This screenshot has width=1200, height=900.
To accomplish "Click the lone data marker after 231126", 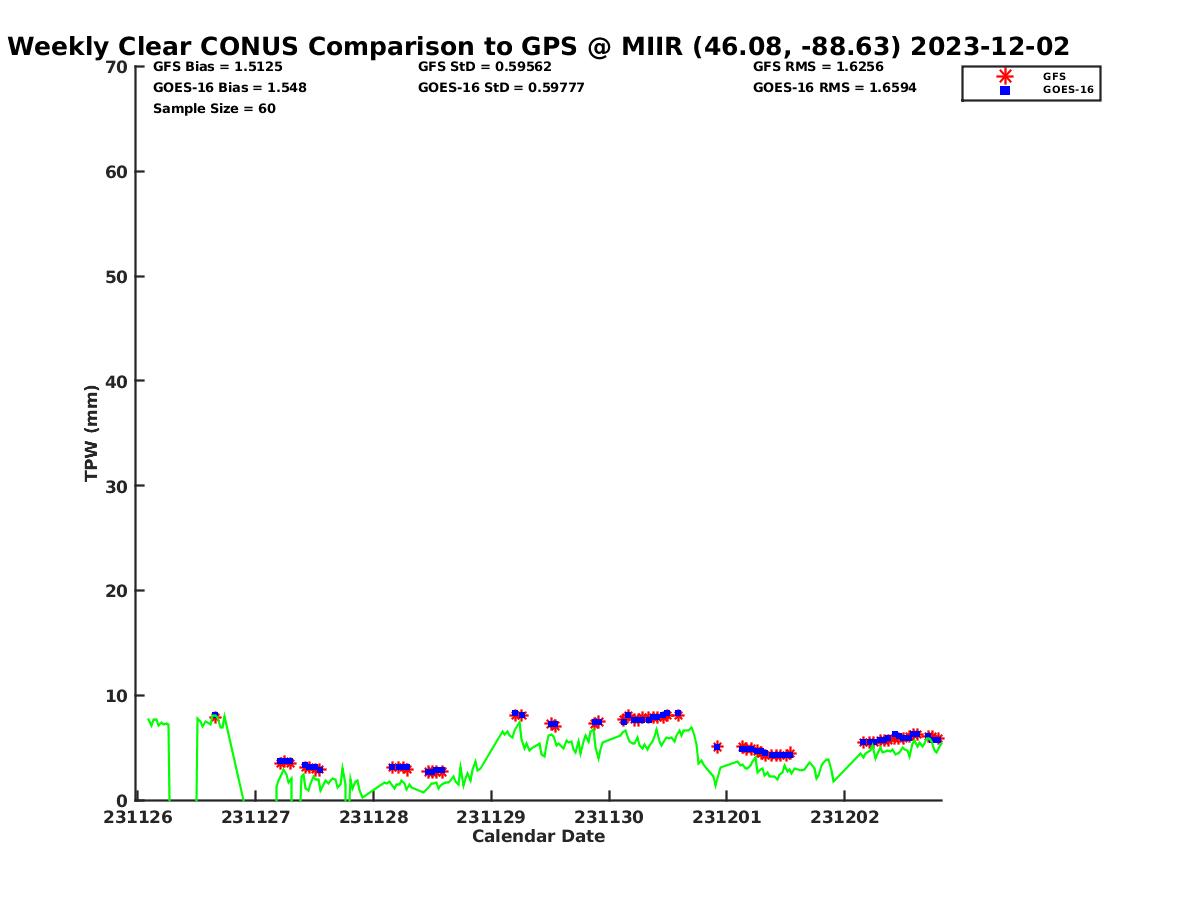I will (x=215, y=717).
